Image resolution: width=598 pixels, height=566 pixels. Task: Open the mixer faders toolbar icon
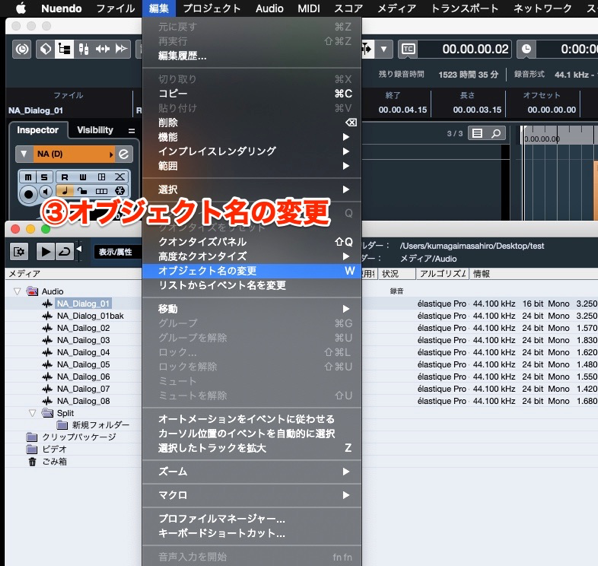[84, 49]
